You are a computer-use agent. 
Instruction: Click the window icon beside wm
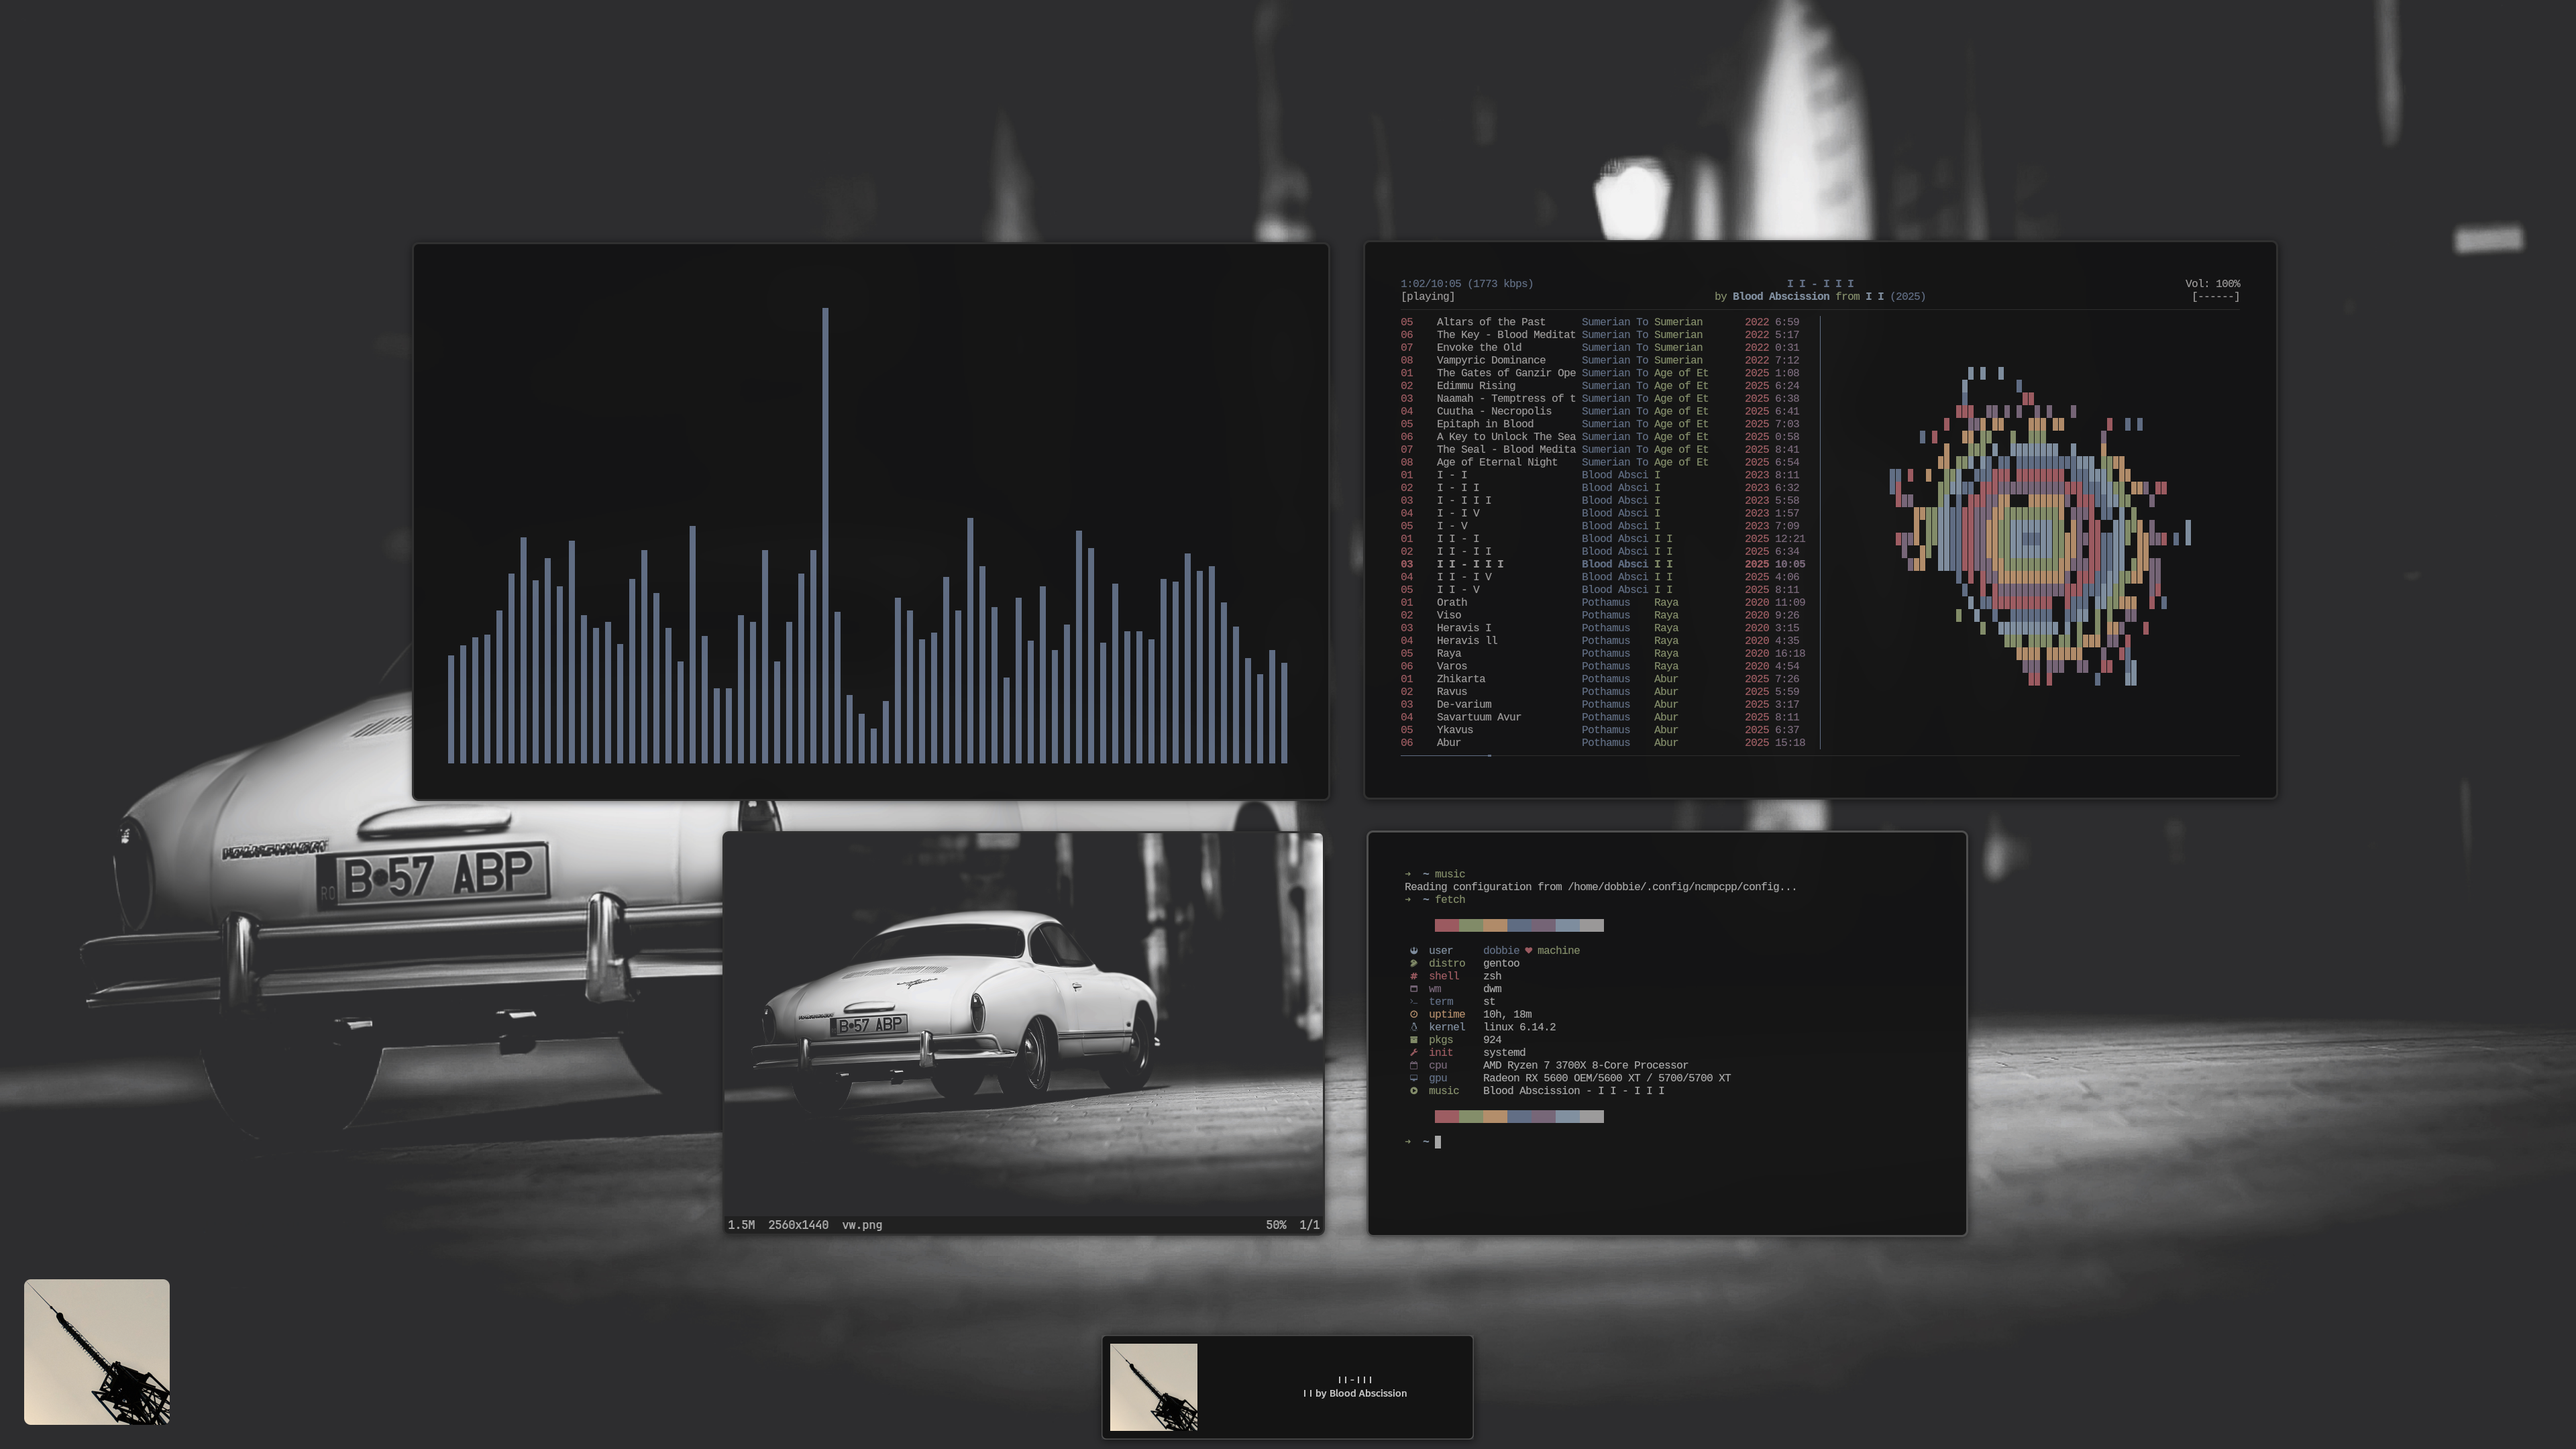(x=1413, y=989)
